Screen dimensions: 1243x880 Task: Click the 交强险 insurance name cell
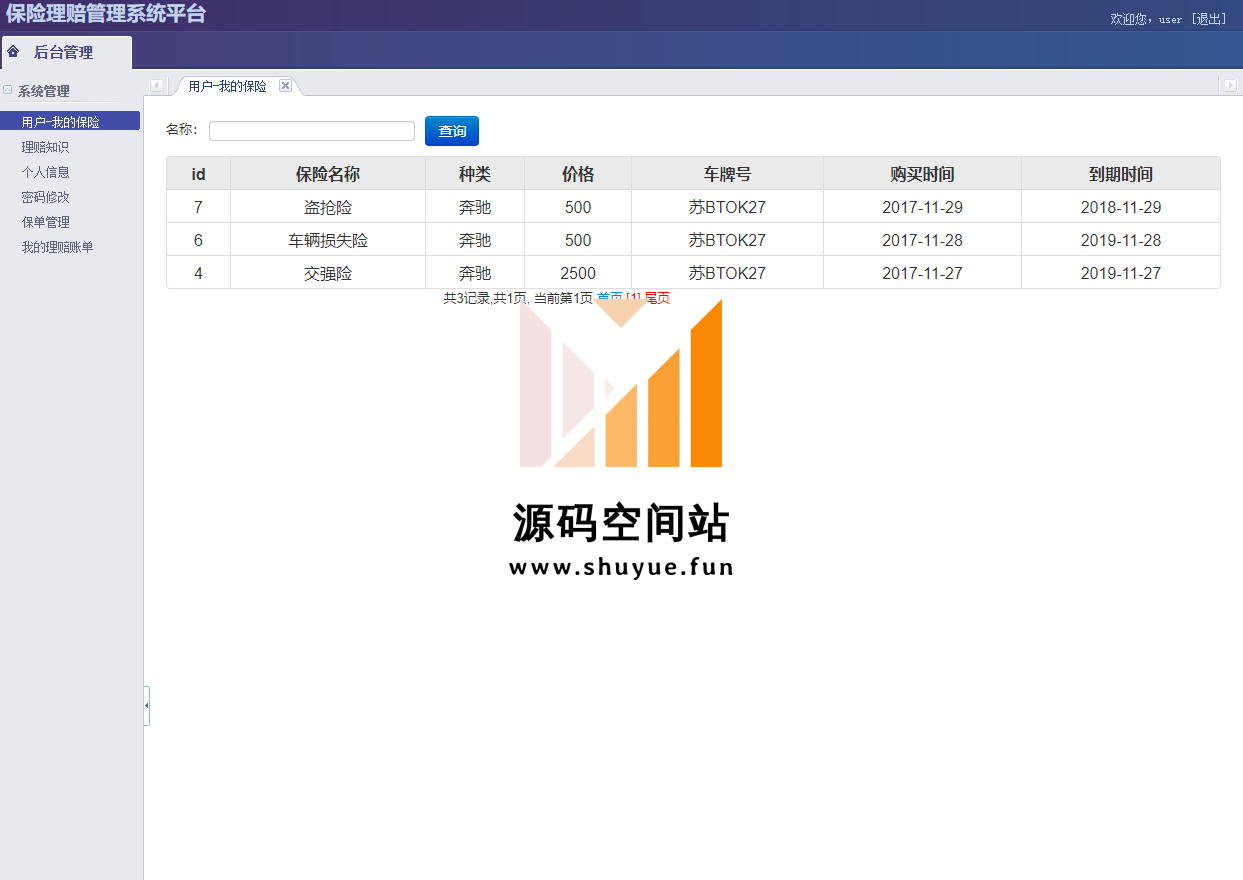coord(328,273)
